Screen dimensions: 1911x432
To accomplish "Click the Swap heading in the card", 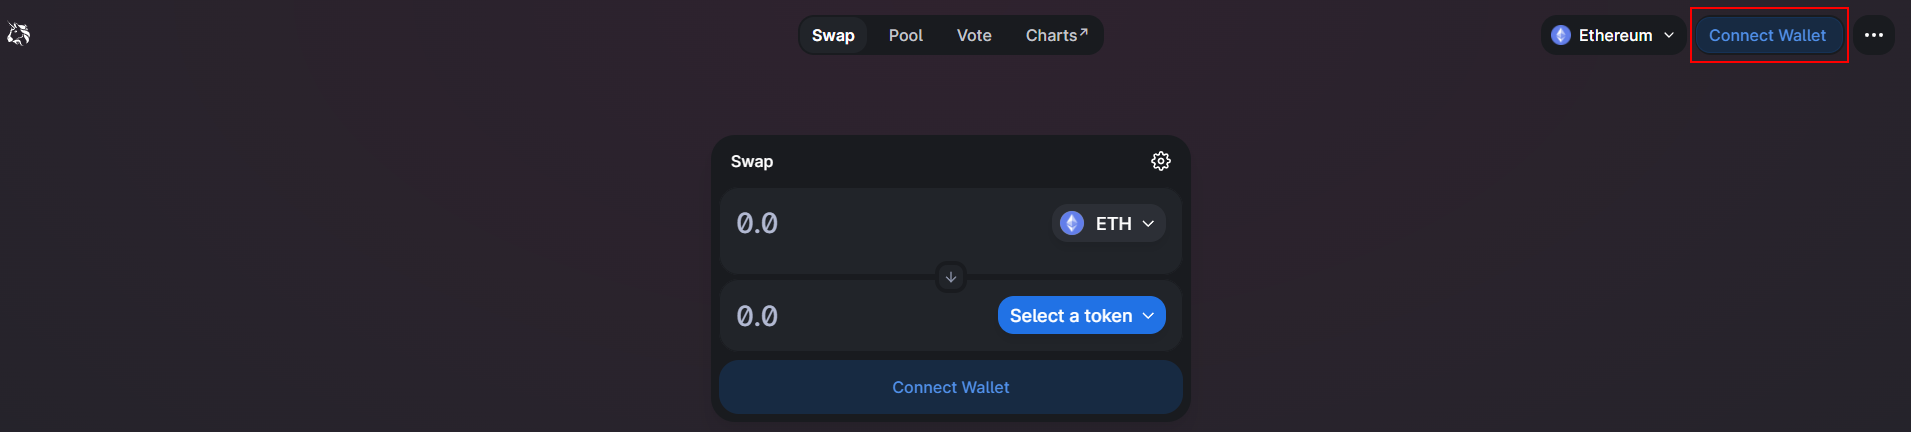I will pyautogui.click(x=752, y=161).
